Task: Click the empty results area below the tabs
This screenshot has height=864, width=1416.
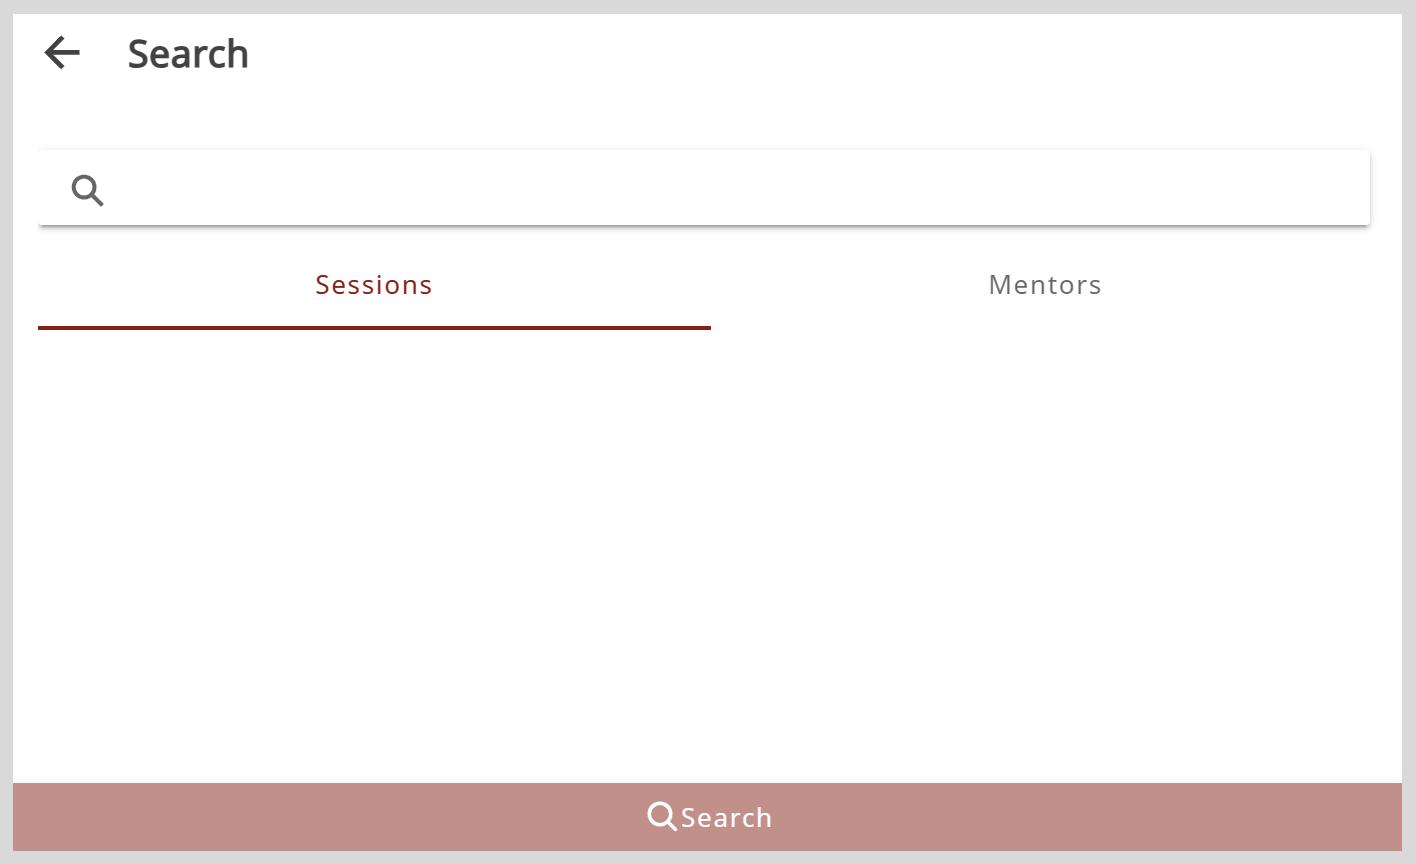Action: [707, 550]
